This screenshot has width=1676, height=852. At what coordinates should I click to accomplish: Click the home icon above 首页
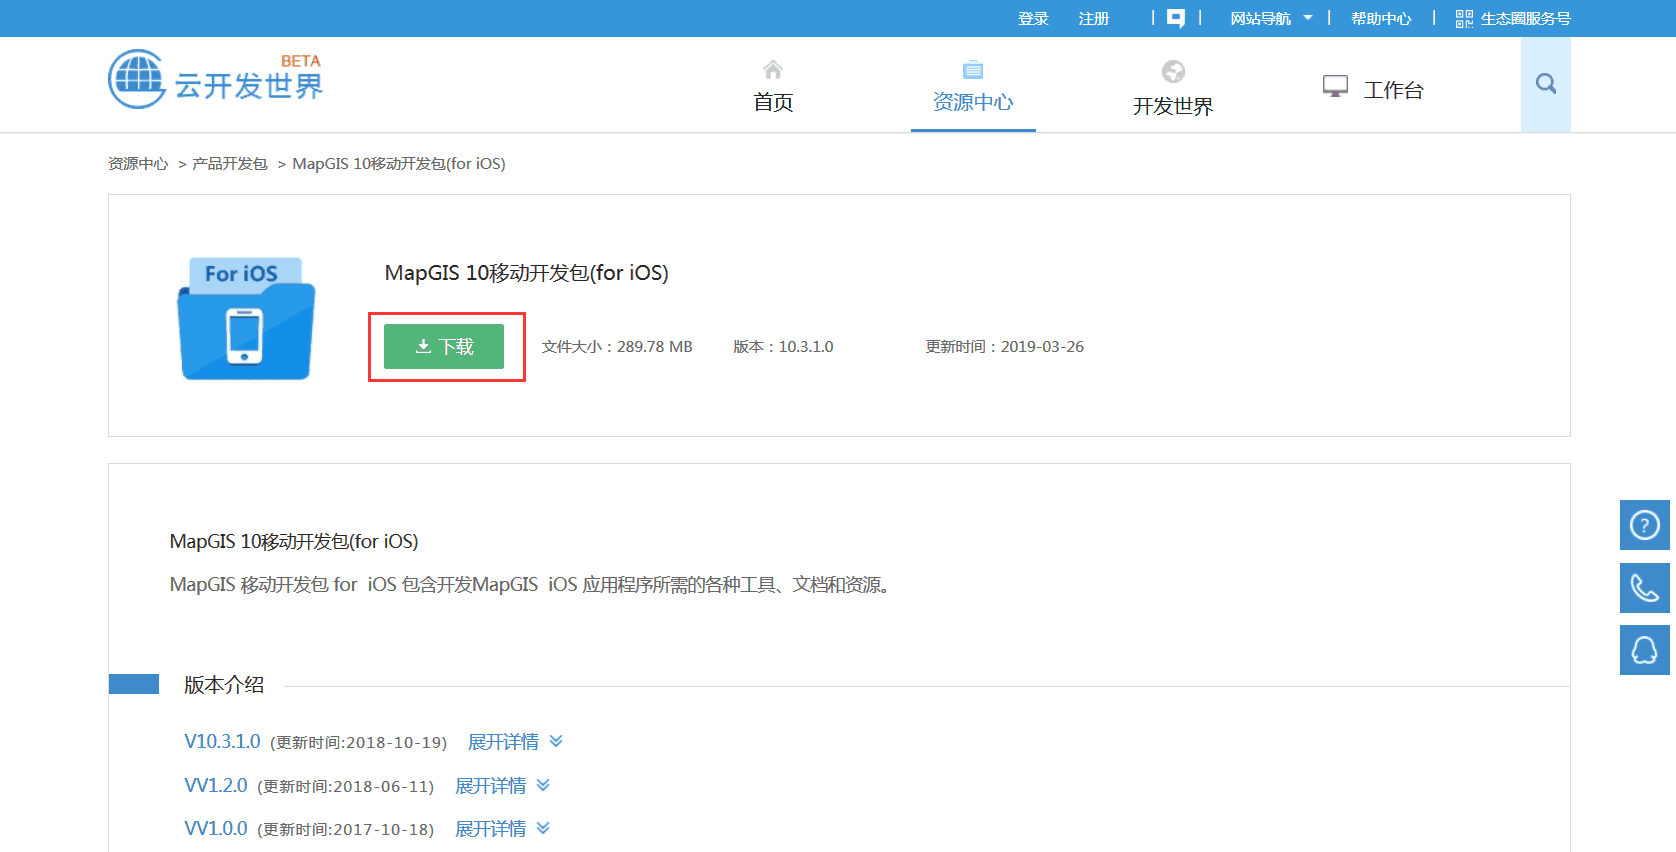coord(773,69)
